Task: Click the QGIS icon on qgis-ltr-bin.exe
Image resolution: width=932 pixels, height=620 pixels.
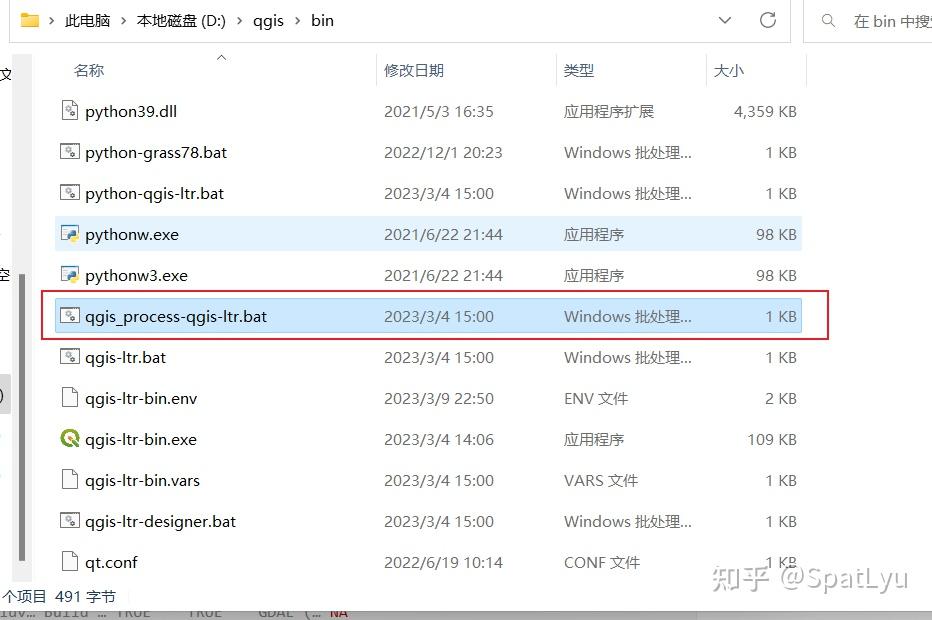Action: (70, 439)
